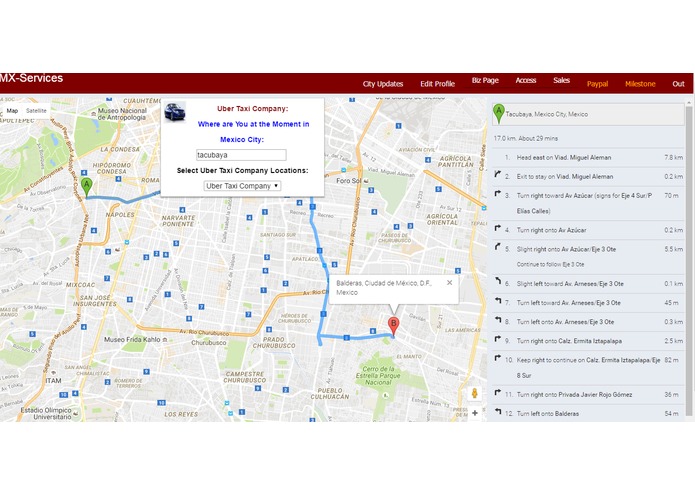Open Biz Page menu item
Viewport: 695px width, 494px height.
click(485, 80)
